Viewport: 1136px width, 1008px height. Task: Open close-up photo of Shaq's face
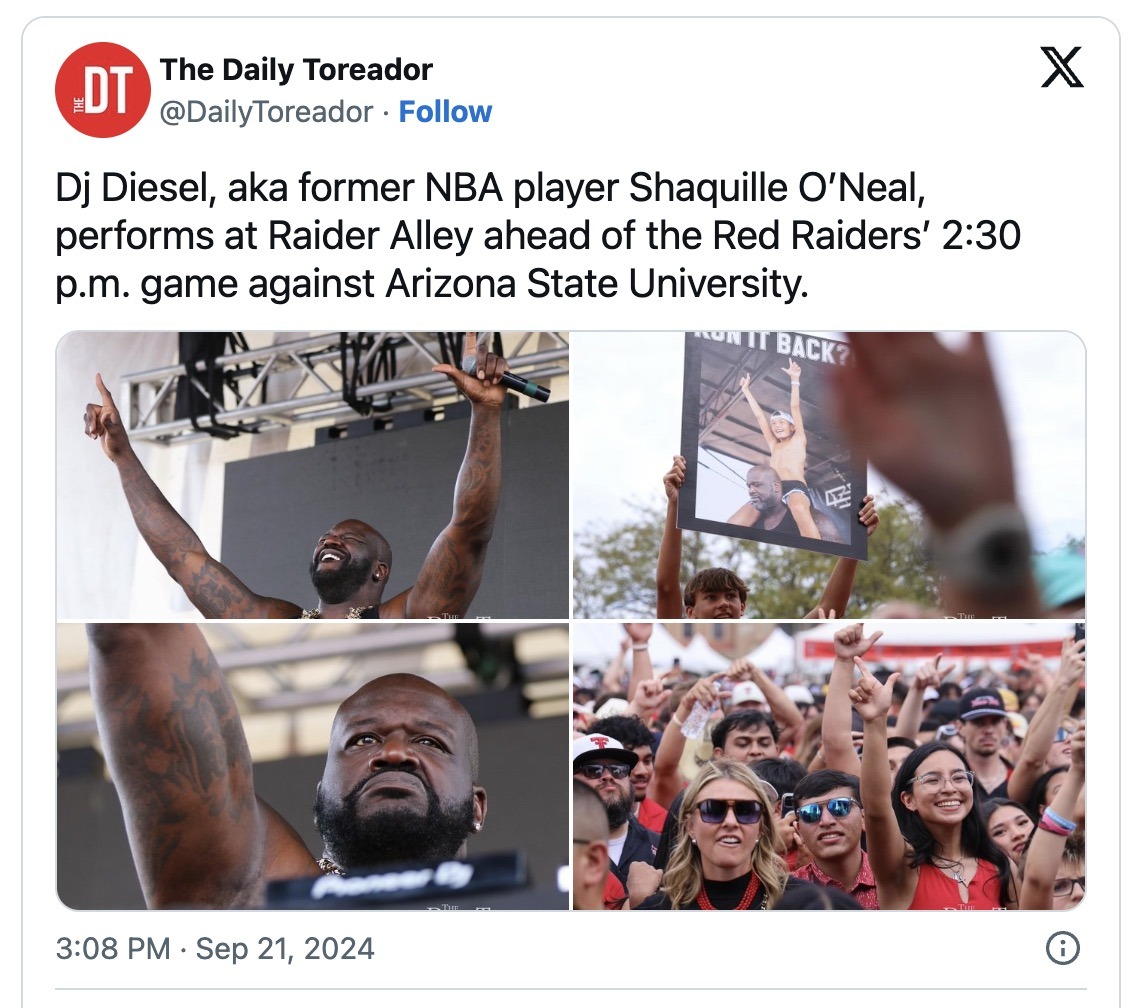(312, 766)
